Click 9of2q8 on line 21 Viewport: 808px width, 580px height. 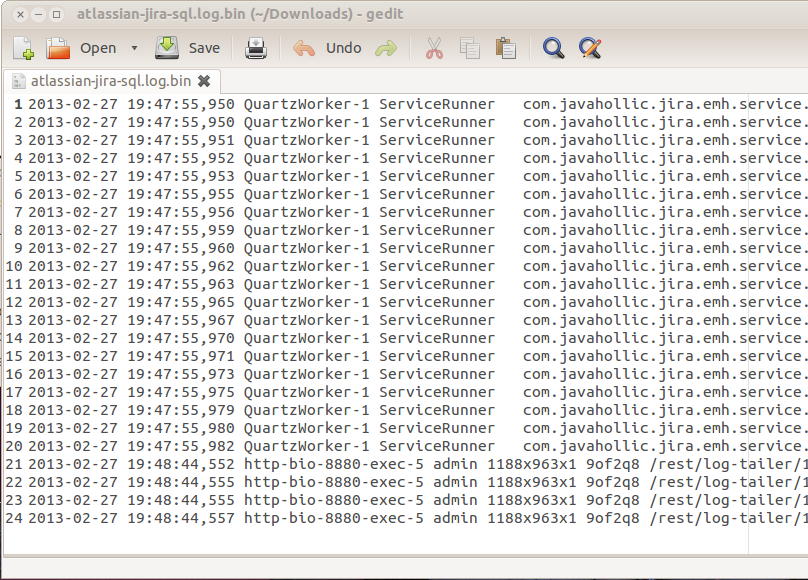(612, 465)
